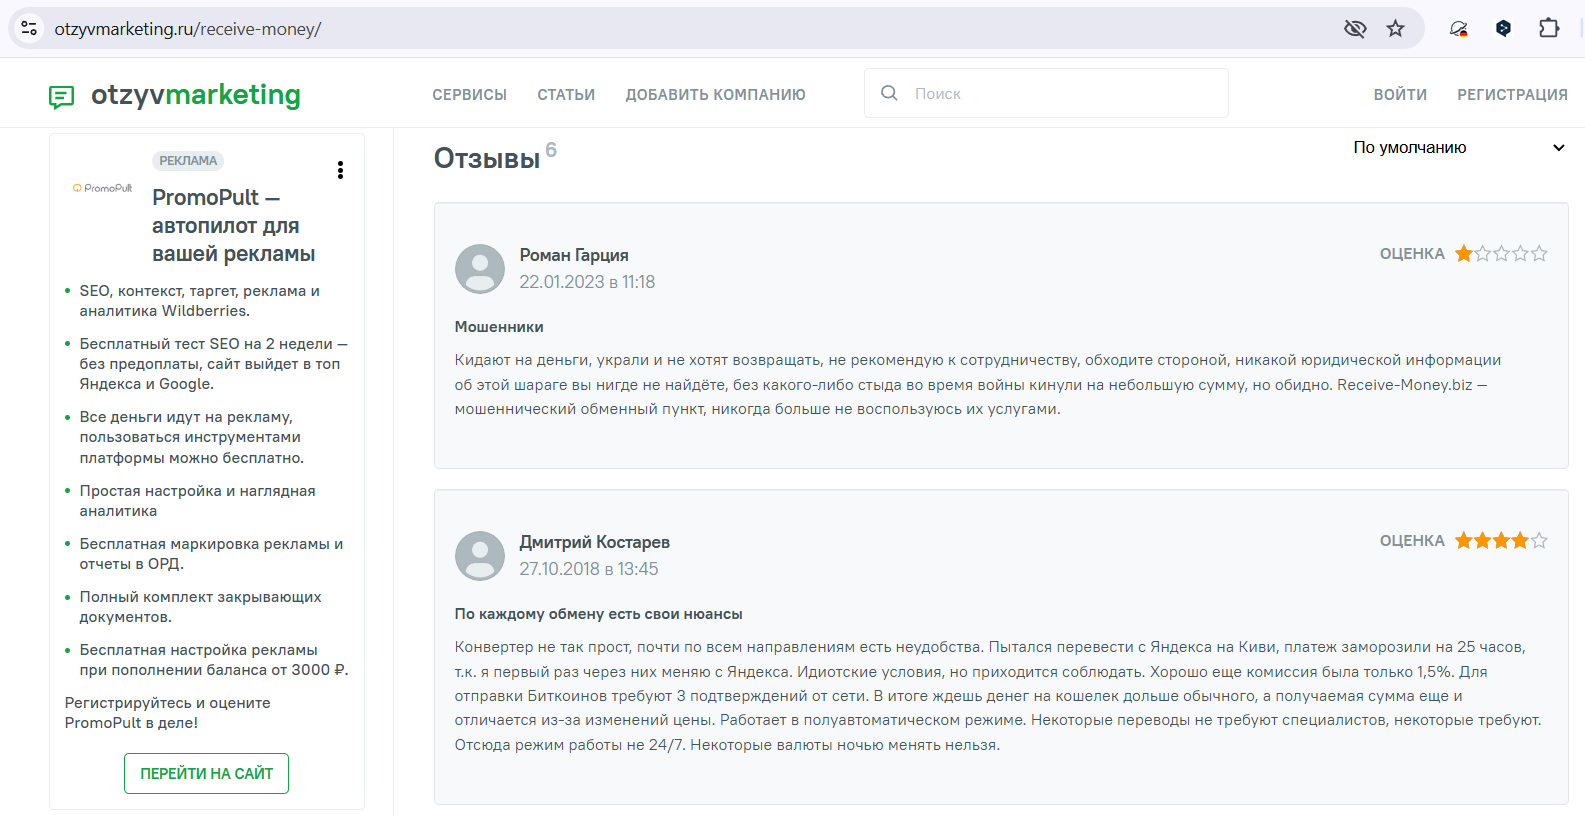Image resolution: width=1585 pixels, height=816 pixels.
Task: Click the otzyvmarketing logo icon
Action: point(62,96)
